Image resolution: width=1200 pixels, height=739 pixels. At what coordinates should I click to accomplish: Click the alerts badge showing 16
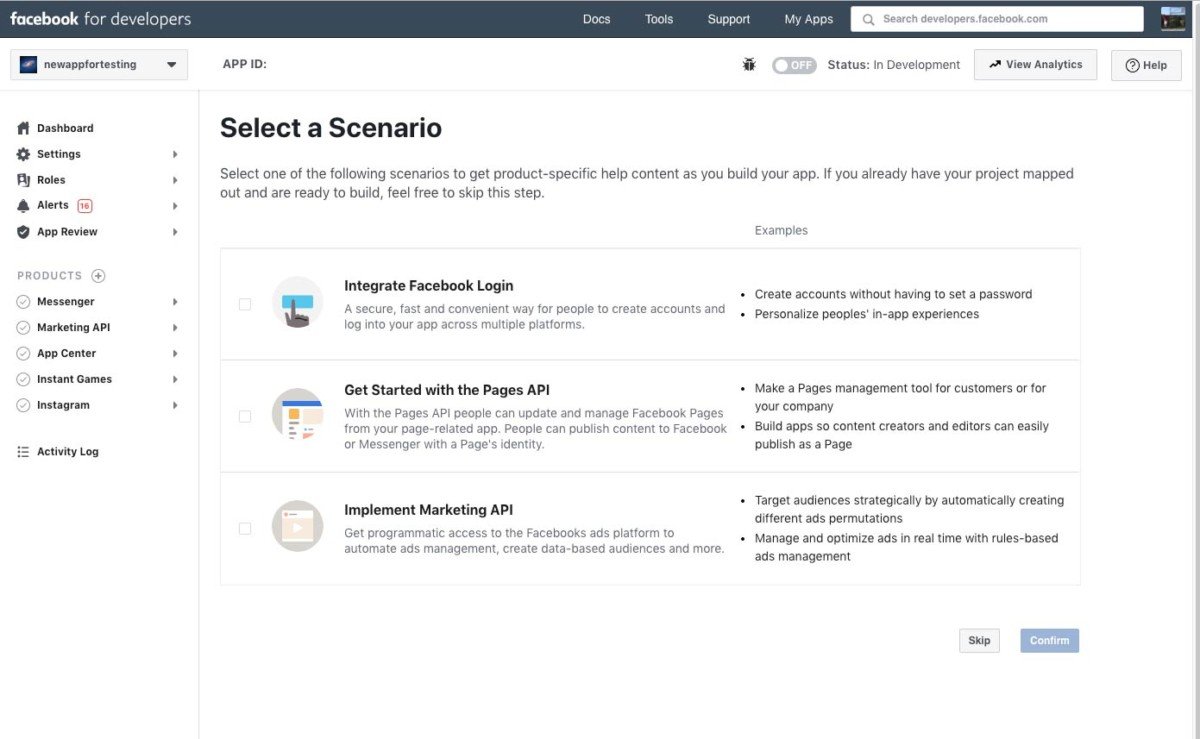pos(84,206)
